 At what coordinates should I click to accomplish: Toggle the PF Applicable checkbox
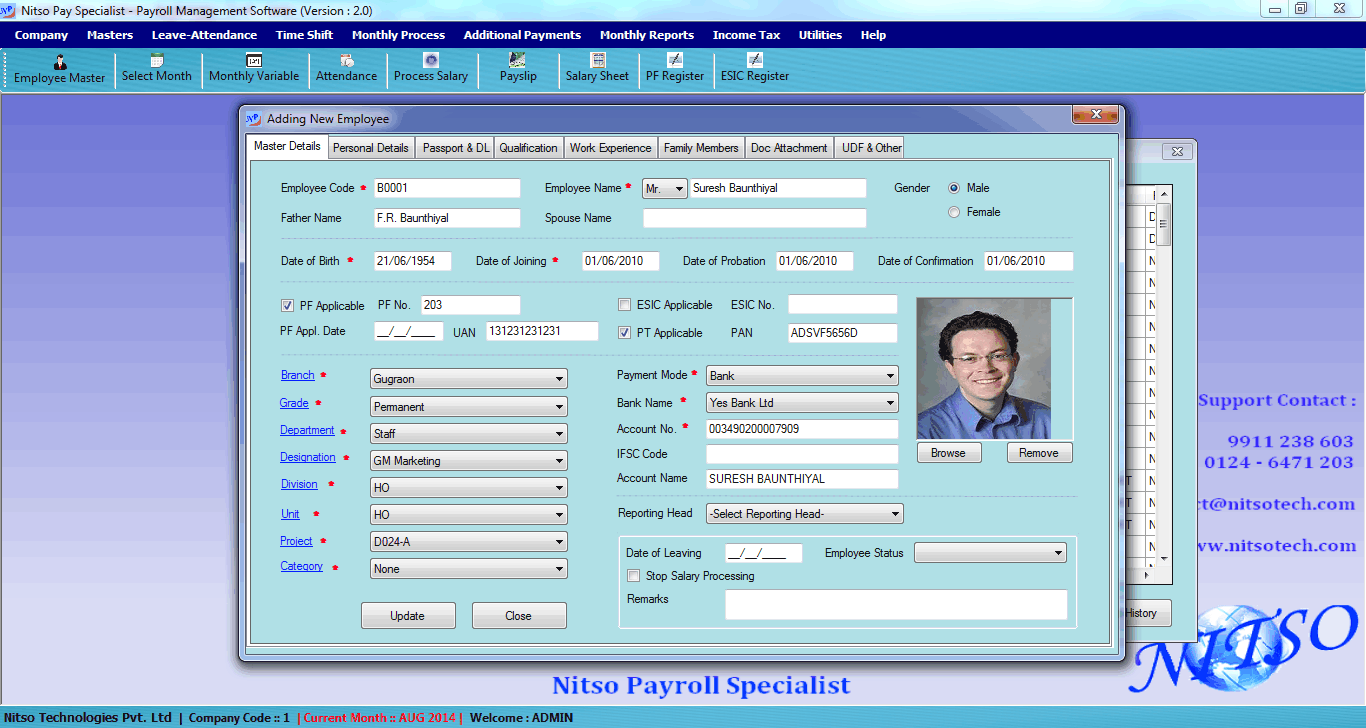click(x=288, y=306)
